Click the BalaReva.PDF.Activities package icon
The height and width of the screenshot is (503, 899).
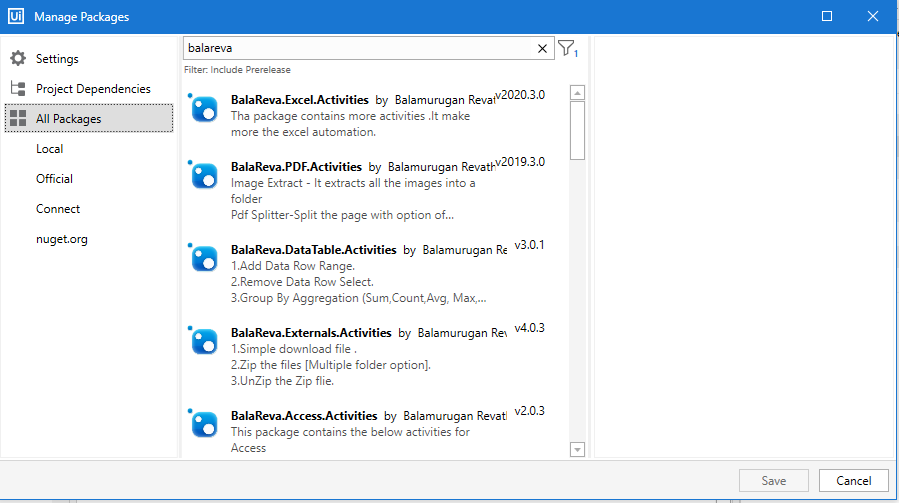point(204,176)
